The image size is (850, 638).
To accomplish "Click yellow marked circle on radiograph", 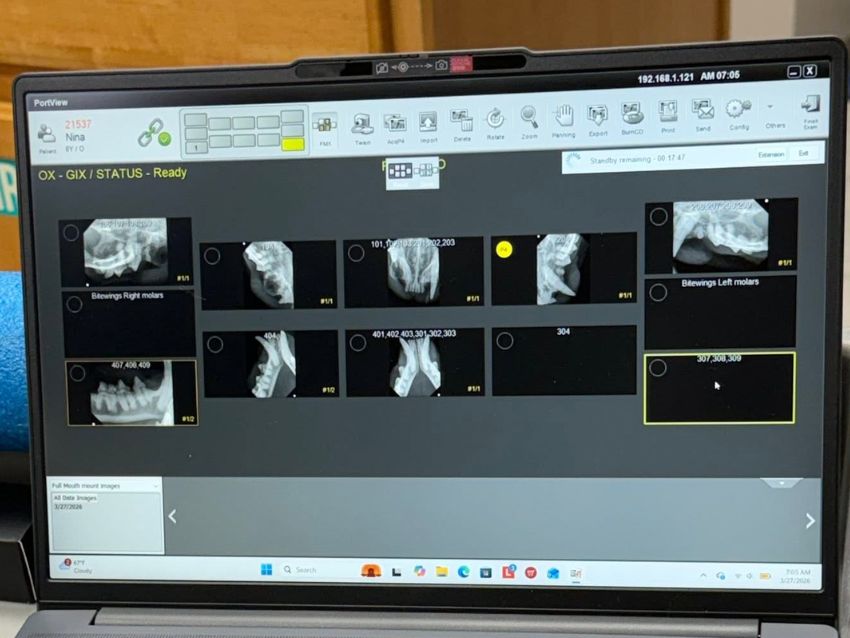I will pyautogui.click(x=504, y=249).
